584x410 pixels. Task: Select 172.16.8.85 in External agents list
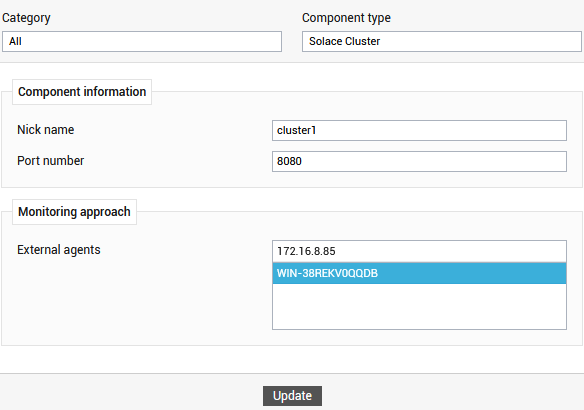coord(419,251)
